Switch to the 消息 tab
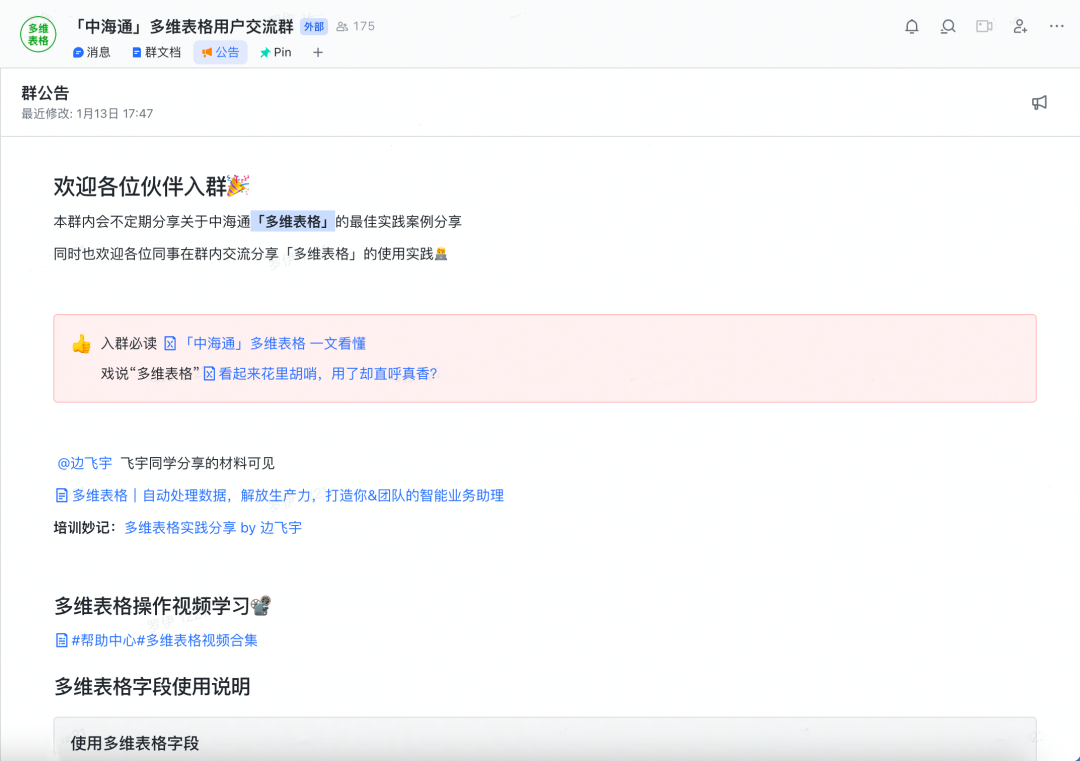Image resolution: width=1080 pixels, height=761 pixels. [92, 52]
